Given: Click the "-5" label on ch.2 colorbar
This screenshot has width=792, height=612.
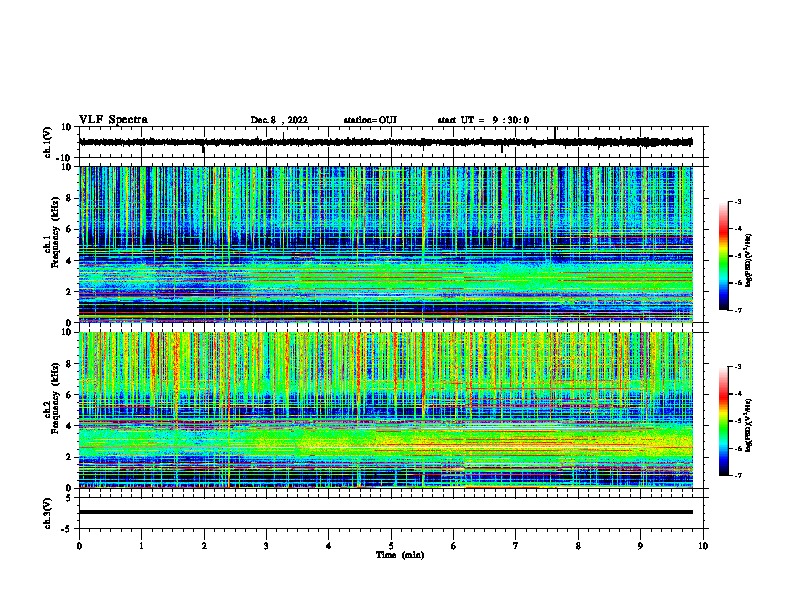Looking at the screenshot, I should (x=737, y=421).
